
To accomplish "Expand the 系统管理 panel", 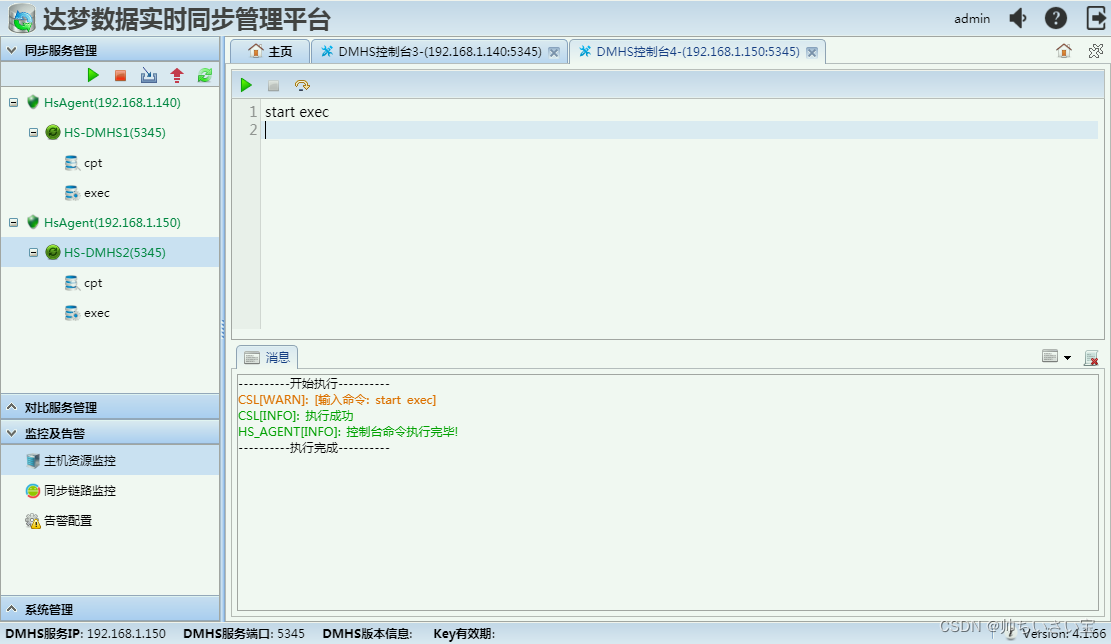I will pos(11,609).
